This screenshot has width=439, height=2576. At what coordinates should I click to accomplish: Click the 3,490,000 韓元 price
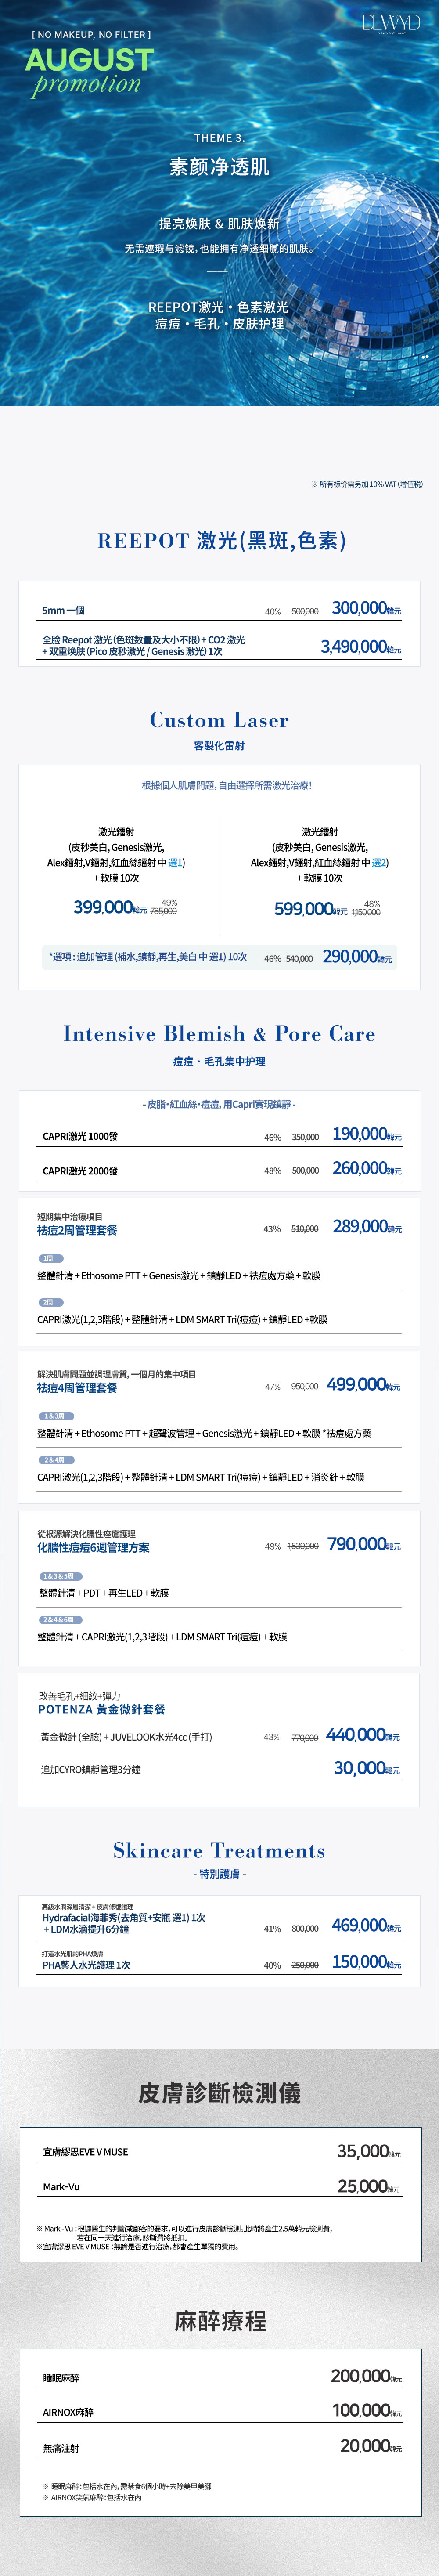tap(361, 647)
